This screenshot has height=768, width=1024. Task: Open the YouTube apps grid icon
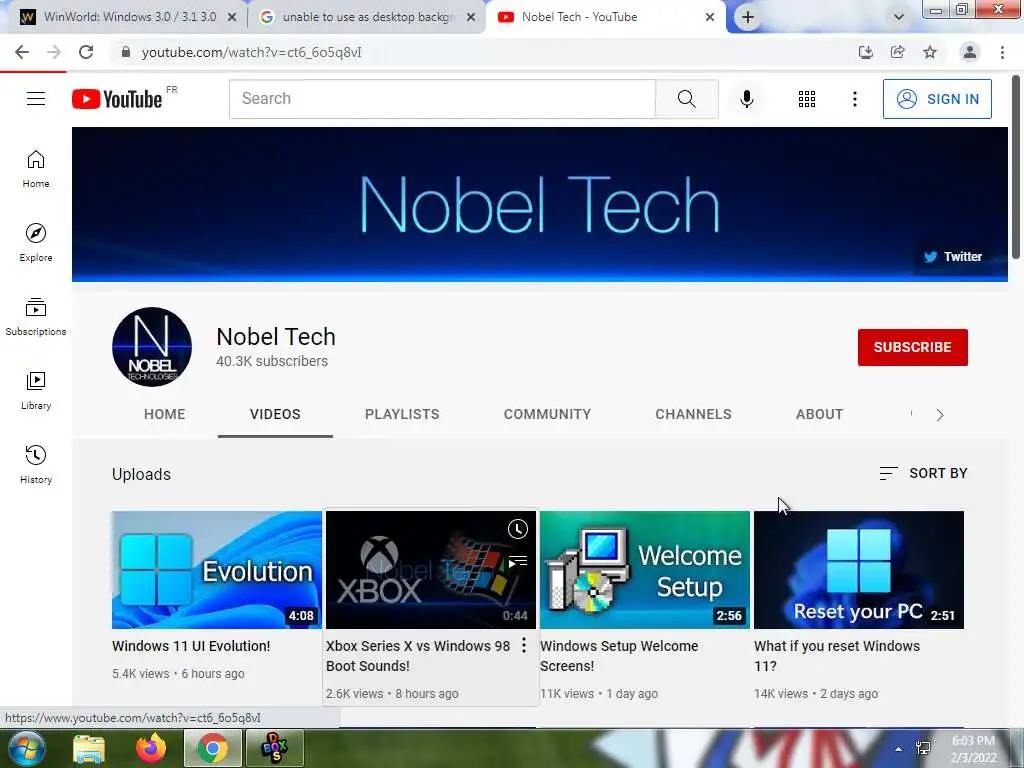[x=807, y=99]
